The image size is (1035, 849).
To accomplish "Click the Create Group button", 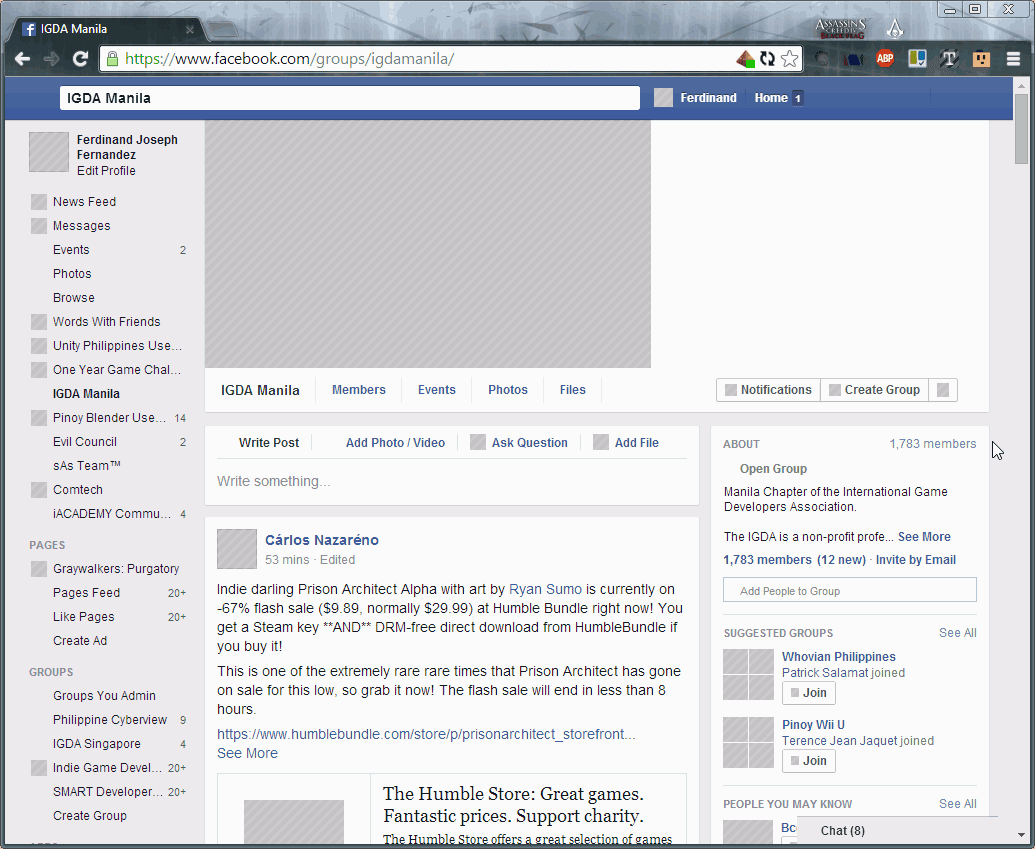I will pyautogui.click(x=875, y=390).
